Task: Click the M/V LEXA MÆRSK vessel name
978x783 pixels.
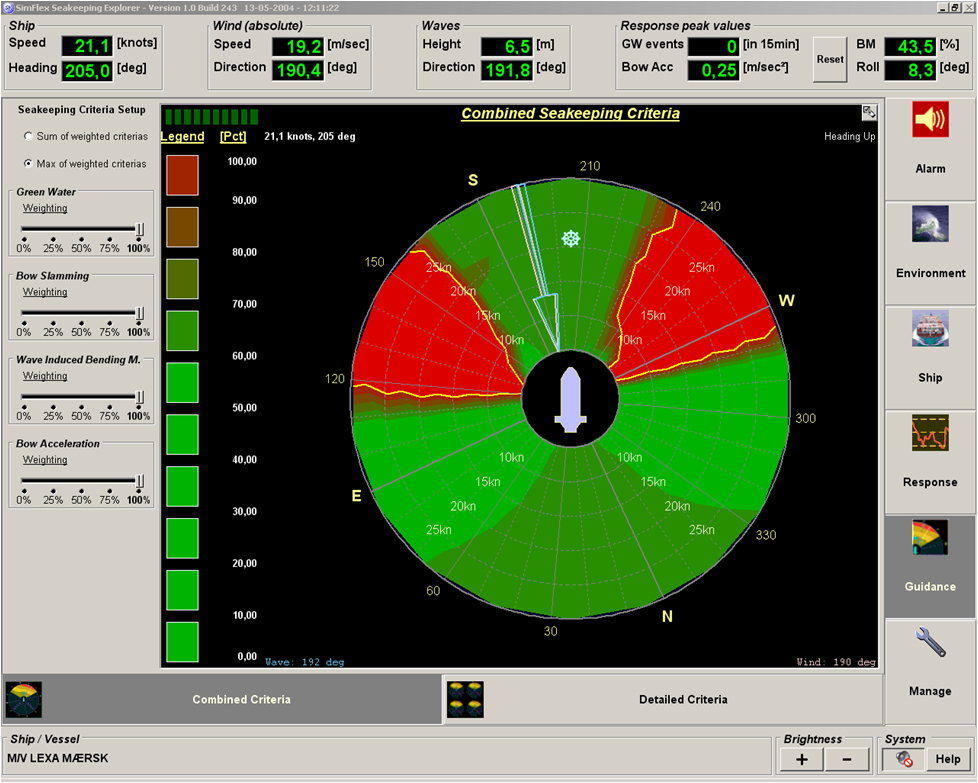Action: [x=58, y=759]
